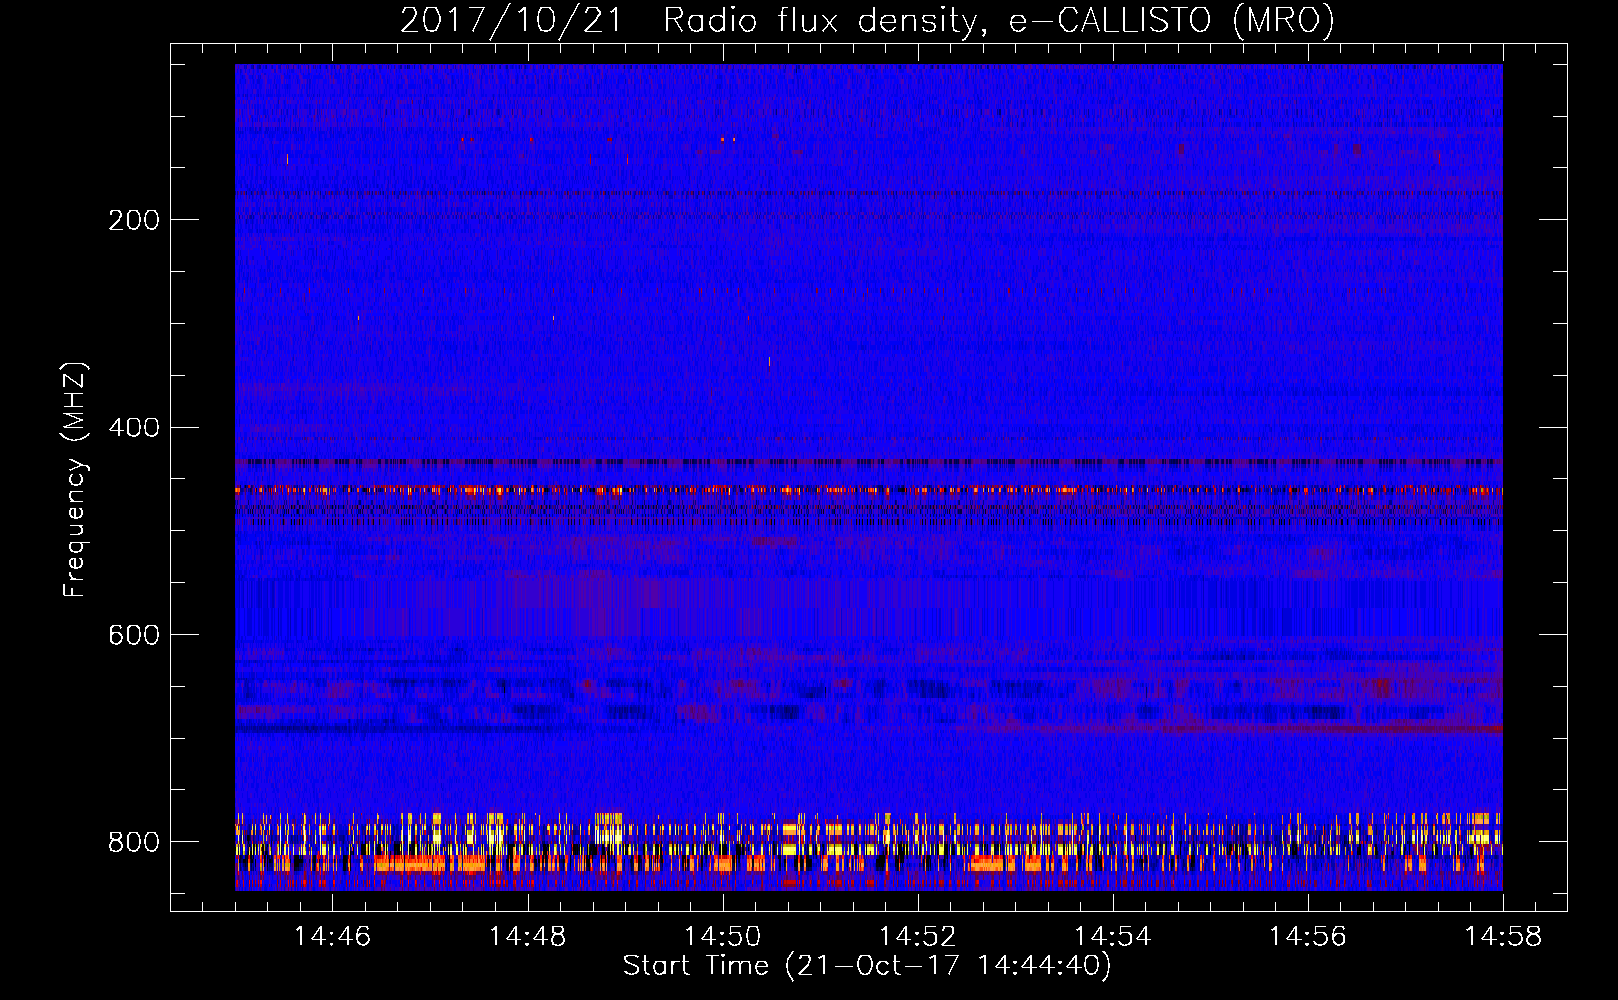The height and width of the screenshot is (1000, 1618).
Task: Click the 800 frequency tick label
Action: click(x=134, y=842)
